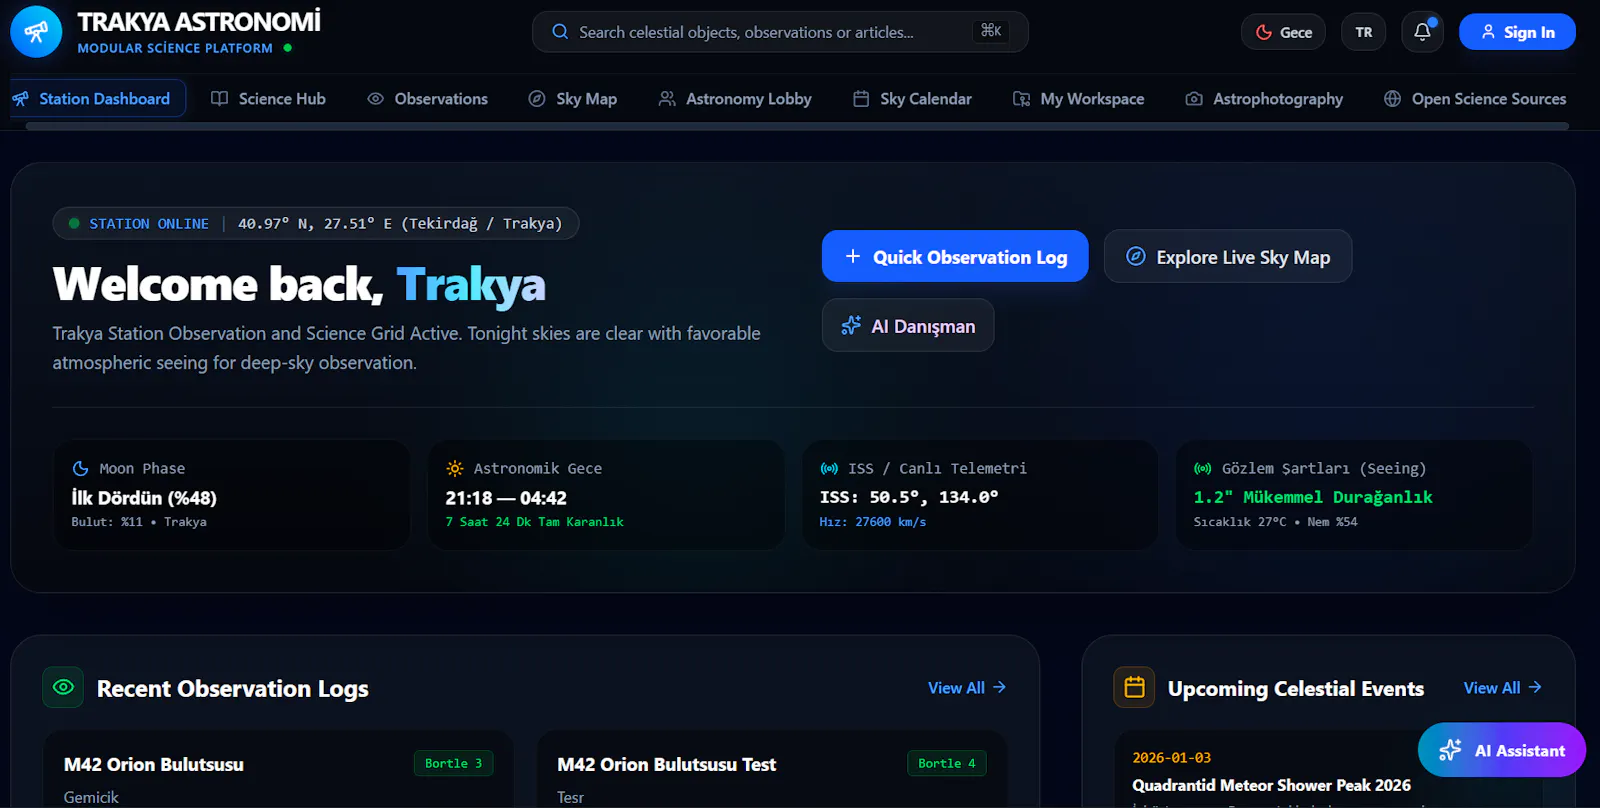Click the arrow next to the Observation Logs View All link
Screen dimensions: 1600x808
coord(1000,687)
